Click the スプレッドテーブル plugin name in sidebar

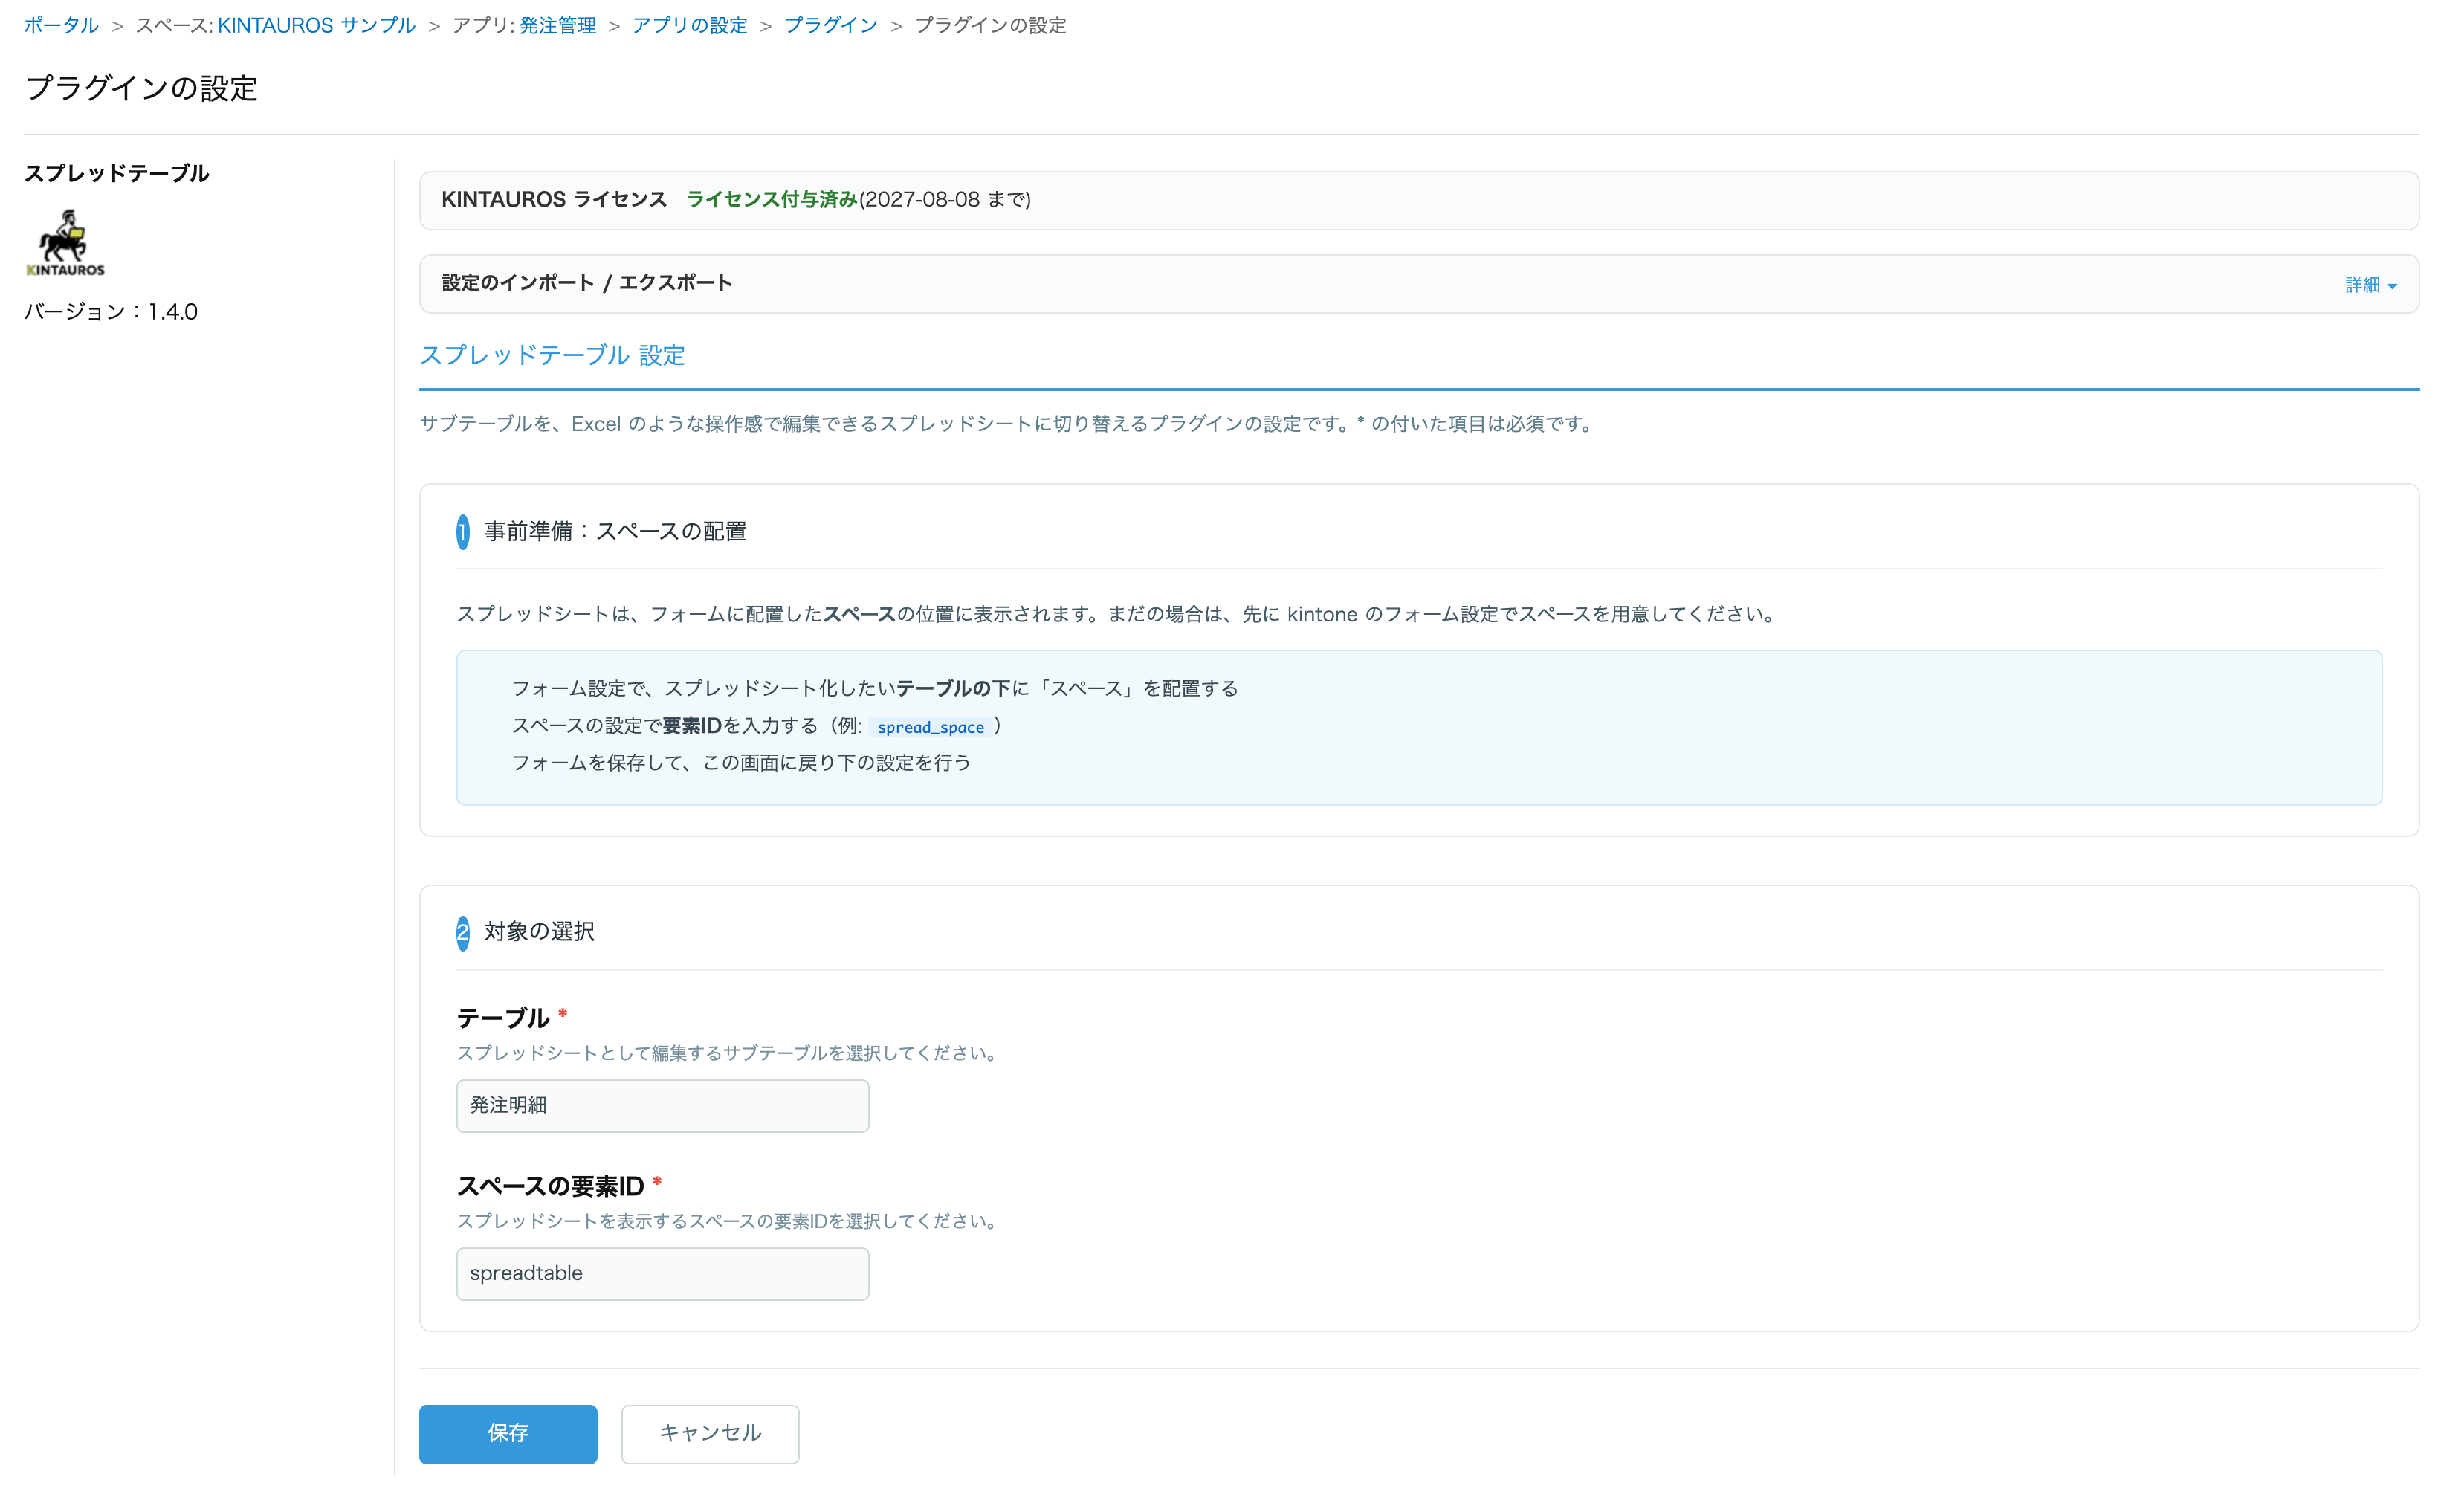pos(117,173)
